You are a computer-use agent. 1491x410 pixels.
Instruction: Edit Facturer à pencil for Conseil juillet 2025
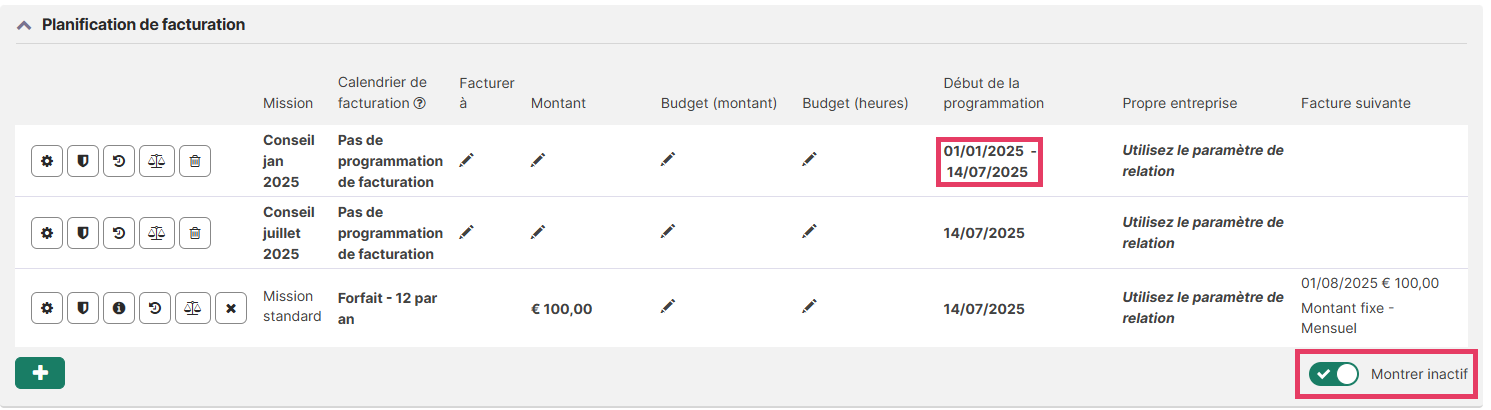click(x=467, y=231)
